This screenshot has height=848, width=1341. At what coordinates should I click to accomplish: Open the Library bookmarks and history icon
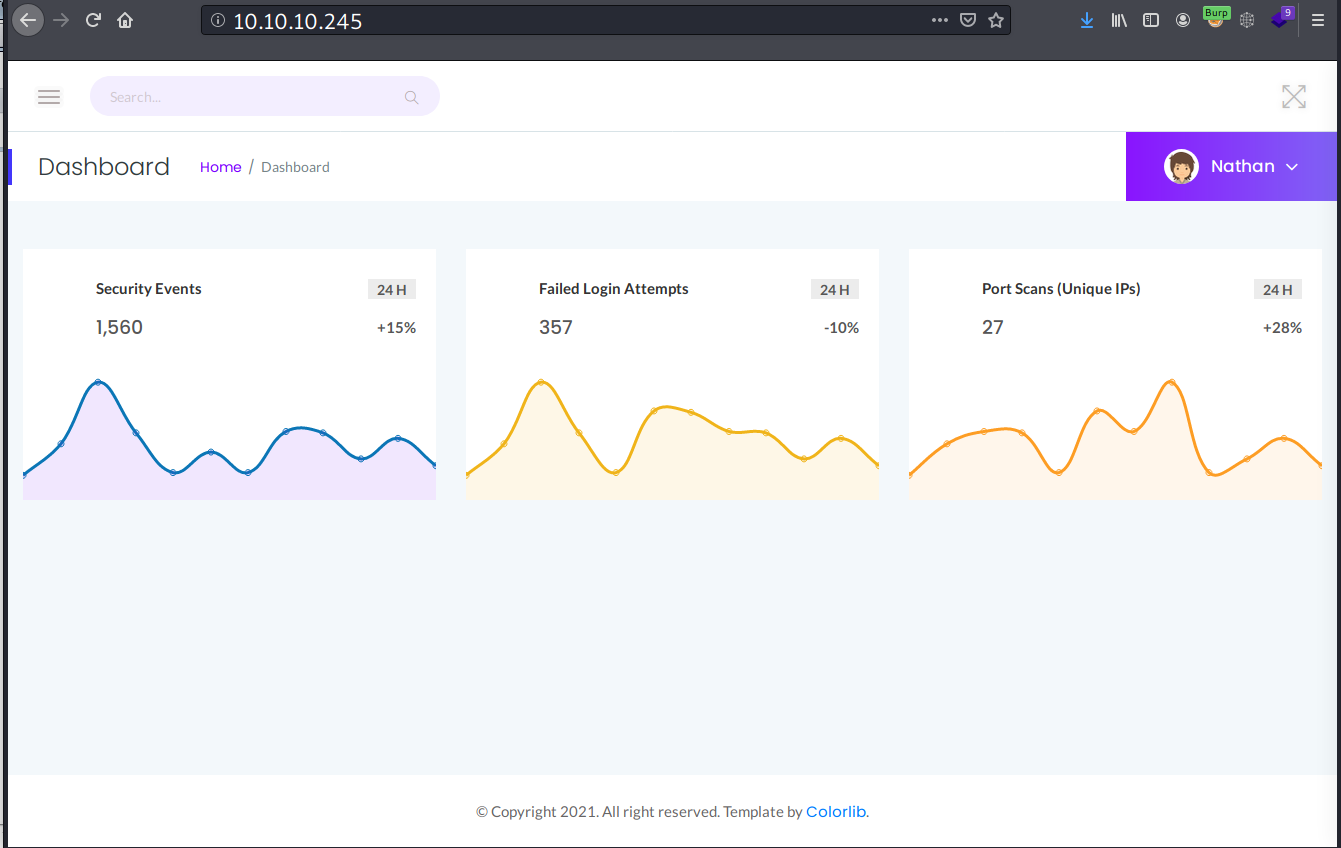(x=1119, y=20)
